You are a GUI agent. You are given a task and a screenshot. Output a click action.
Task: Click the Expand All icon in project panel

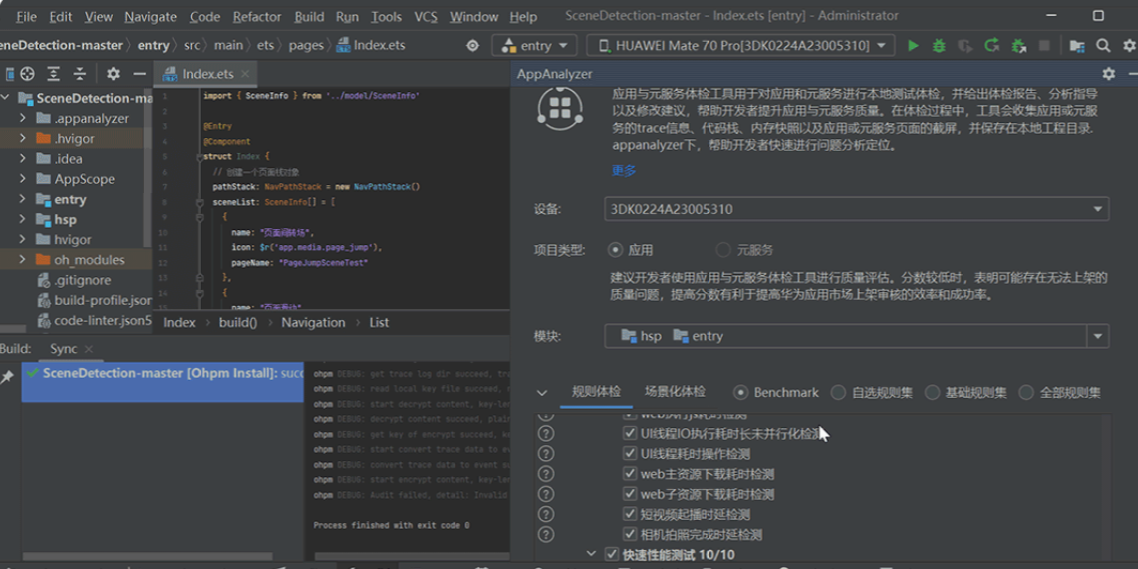pos(53,74)
